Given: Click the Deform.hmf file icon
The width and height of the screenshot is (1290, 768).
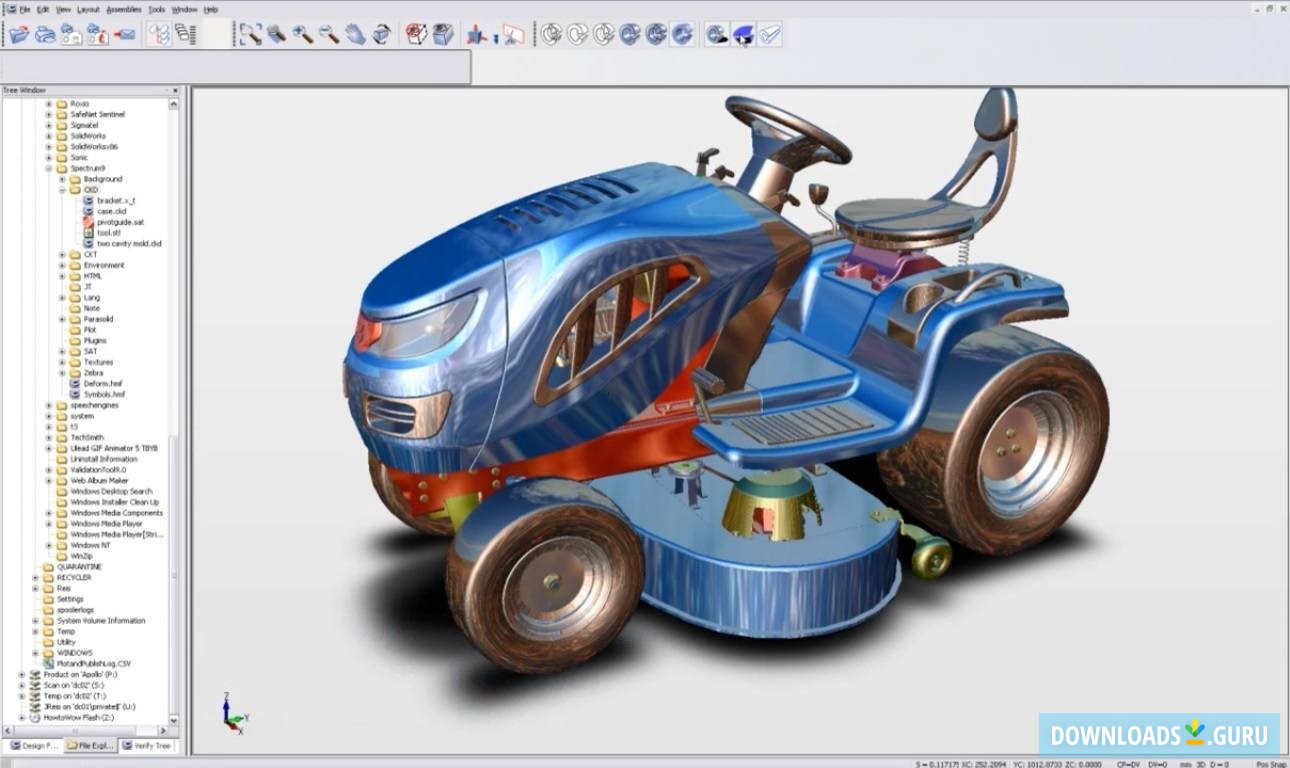Looking at the screenshot, I should click(x=75, y=383).
